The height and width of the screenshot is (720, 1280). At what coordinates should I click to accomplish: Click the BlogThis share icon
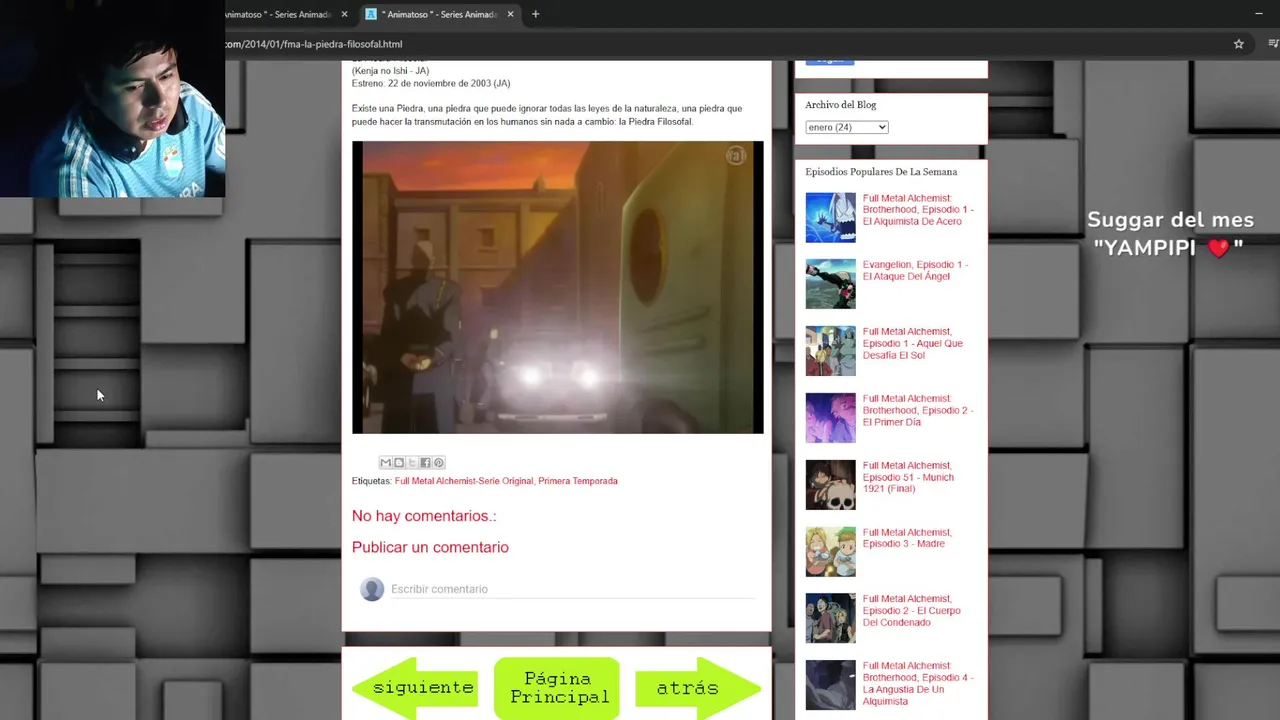[399, 463]
